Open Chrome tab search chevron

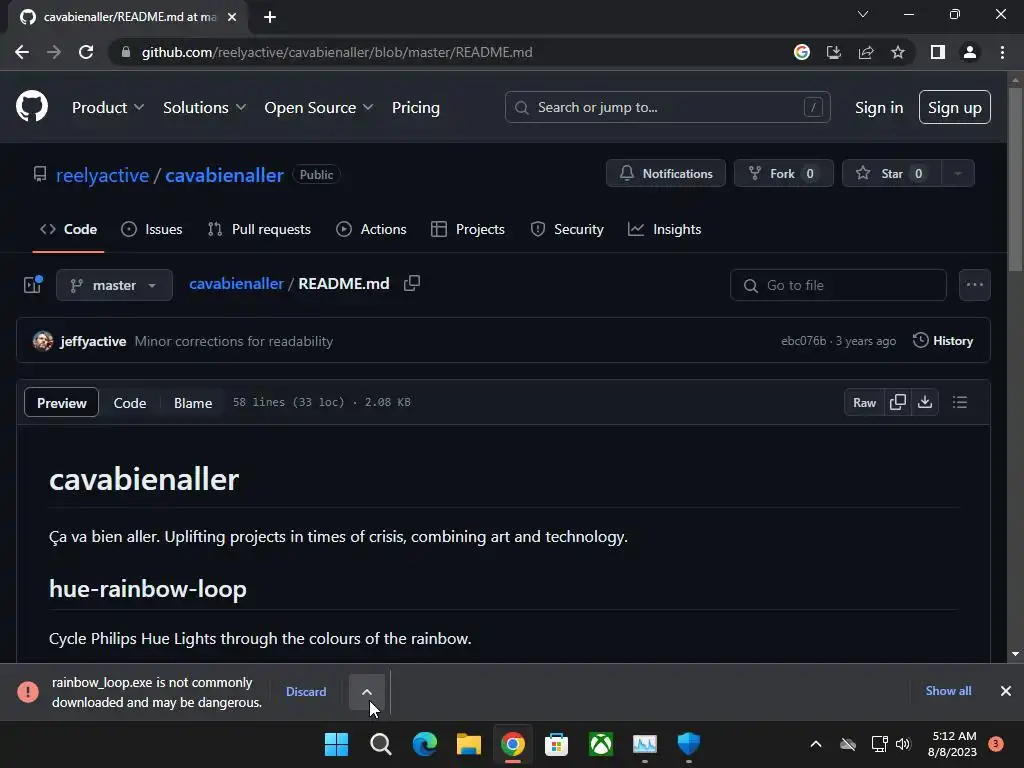(x=863, y=14)
